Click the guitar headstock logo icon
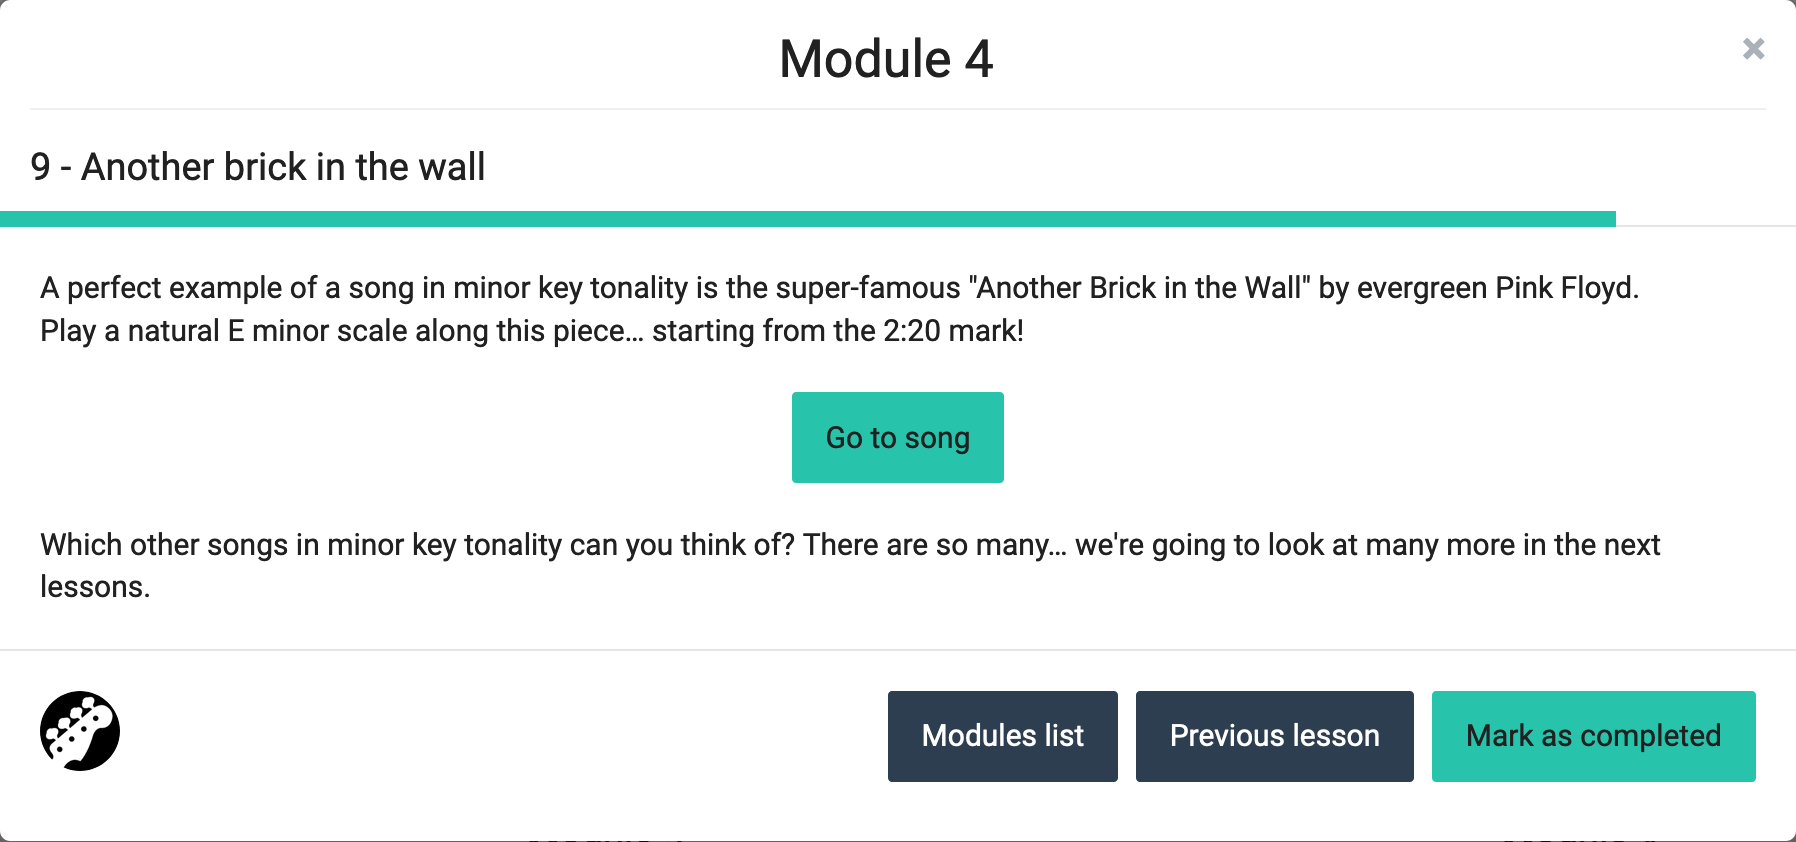1796x842 pixels. (x=80, y=731)
